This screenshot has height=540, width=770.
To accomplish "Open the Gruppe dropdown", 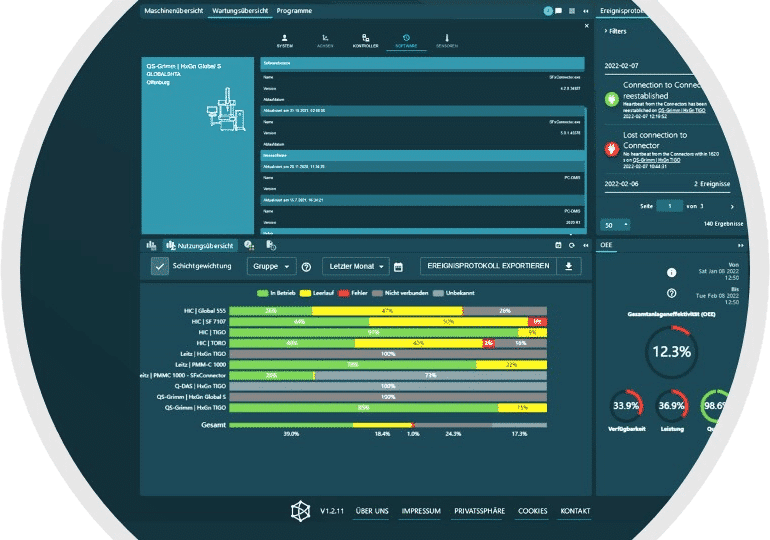I will [272, 266].
